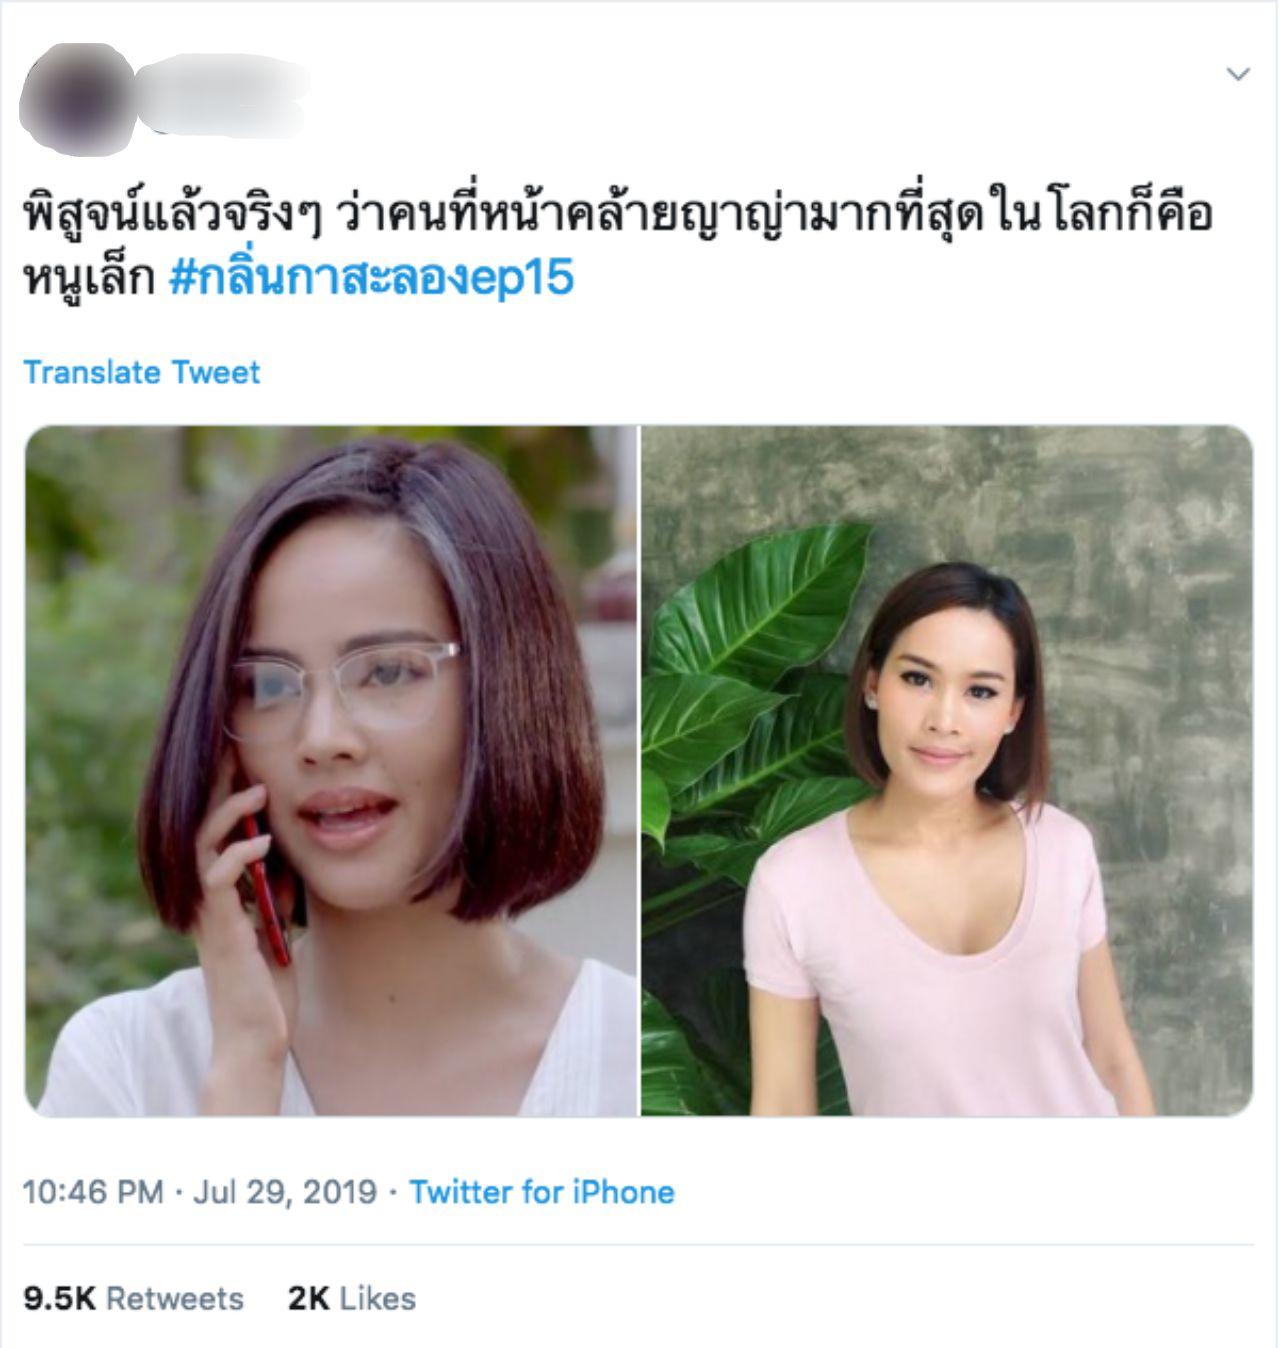View the 9.5K Retweets list
Image resolution: width=1280 pixels, height=1348 pixels.
tap(133, 1298)
